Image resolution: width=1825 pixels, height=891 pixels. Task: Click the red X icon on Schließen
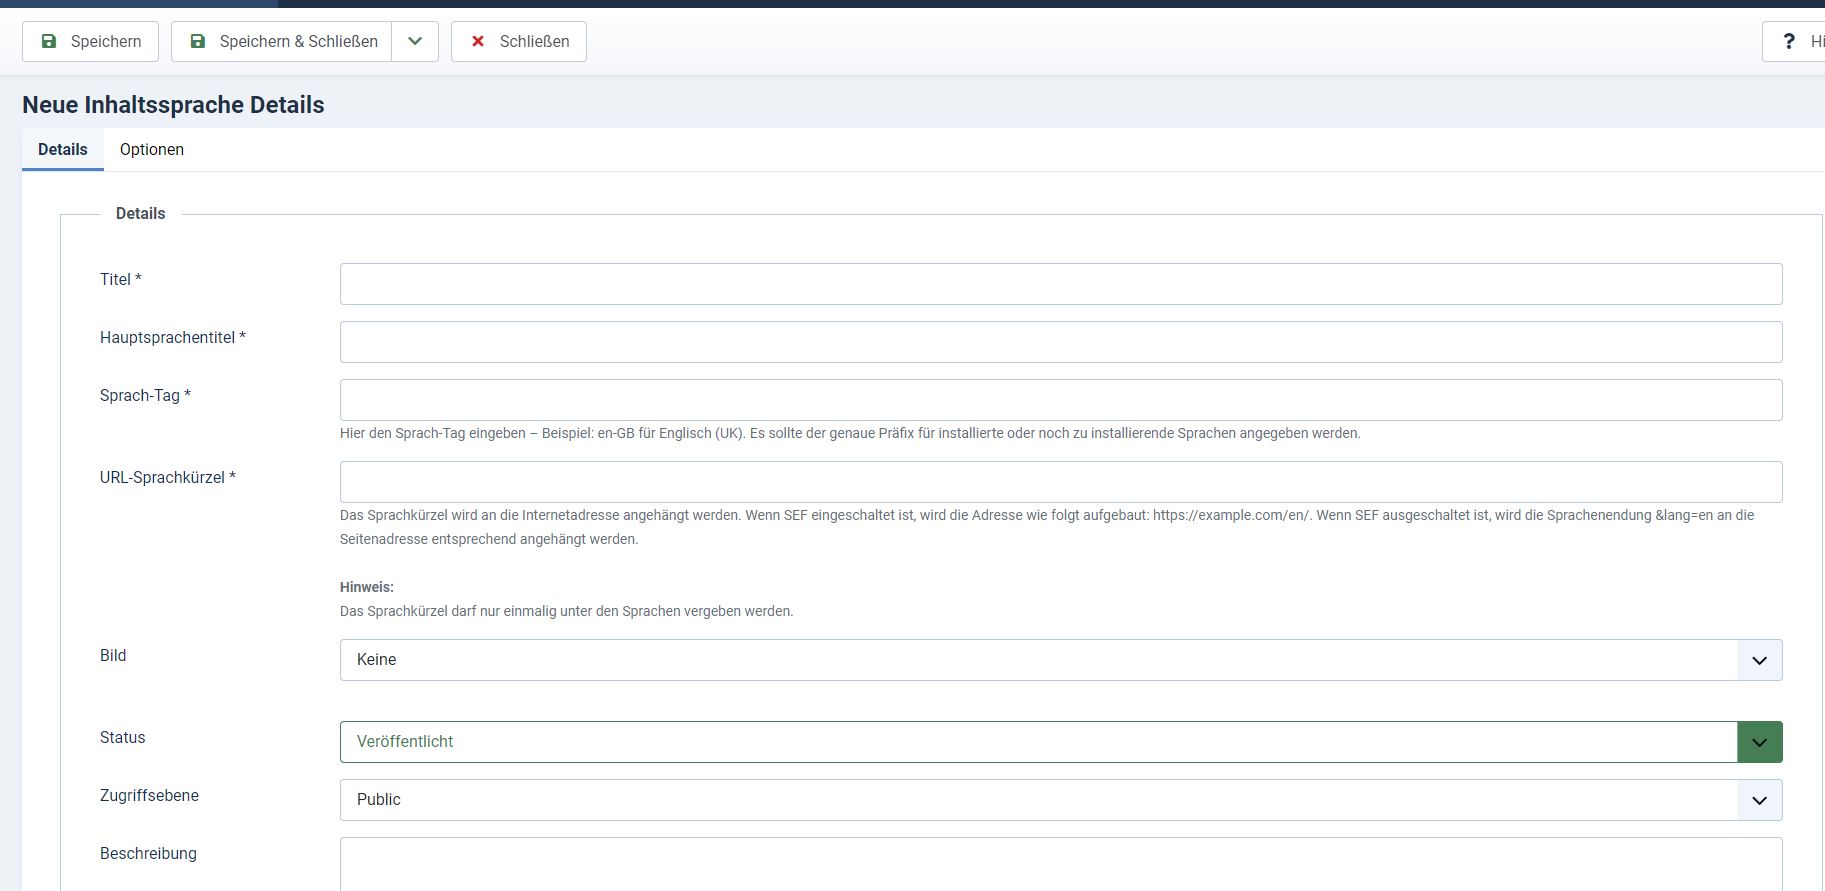[x=478, y=41]
